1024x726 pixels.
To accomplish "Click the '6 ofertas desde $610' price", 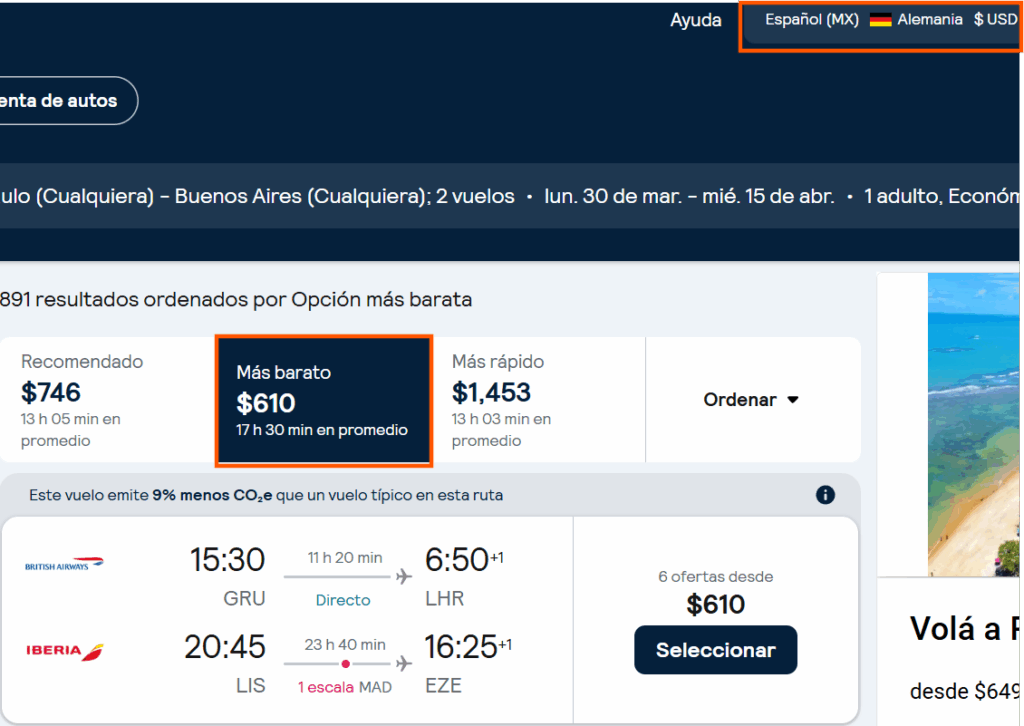I will pos(715,592).
